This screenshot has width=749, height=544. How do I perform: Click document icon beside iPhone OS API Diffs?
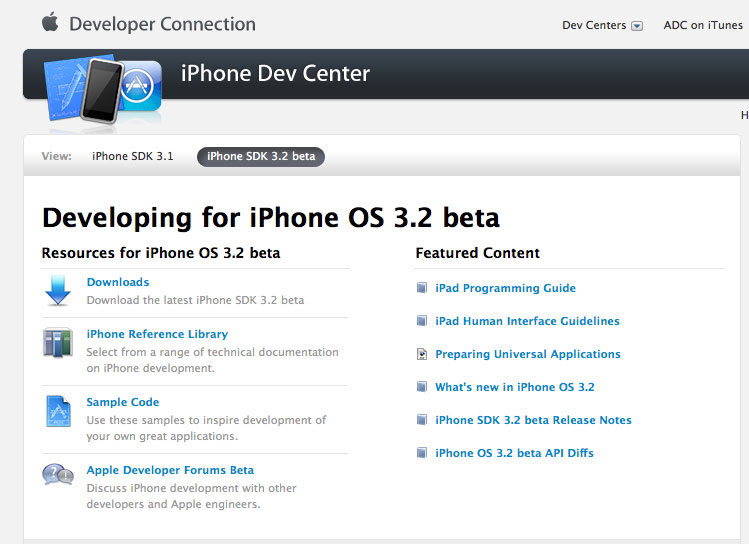pos(422,452)
